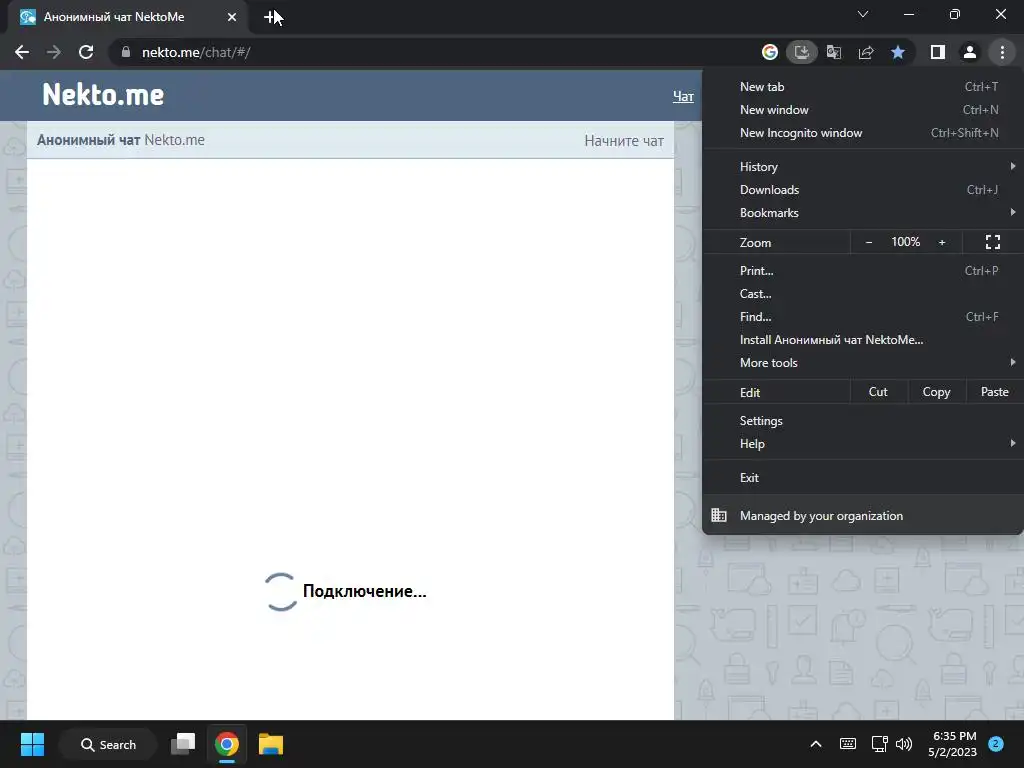
Task: Toggle the bookmark star for this page
Action: point(898,52)
